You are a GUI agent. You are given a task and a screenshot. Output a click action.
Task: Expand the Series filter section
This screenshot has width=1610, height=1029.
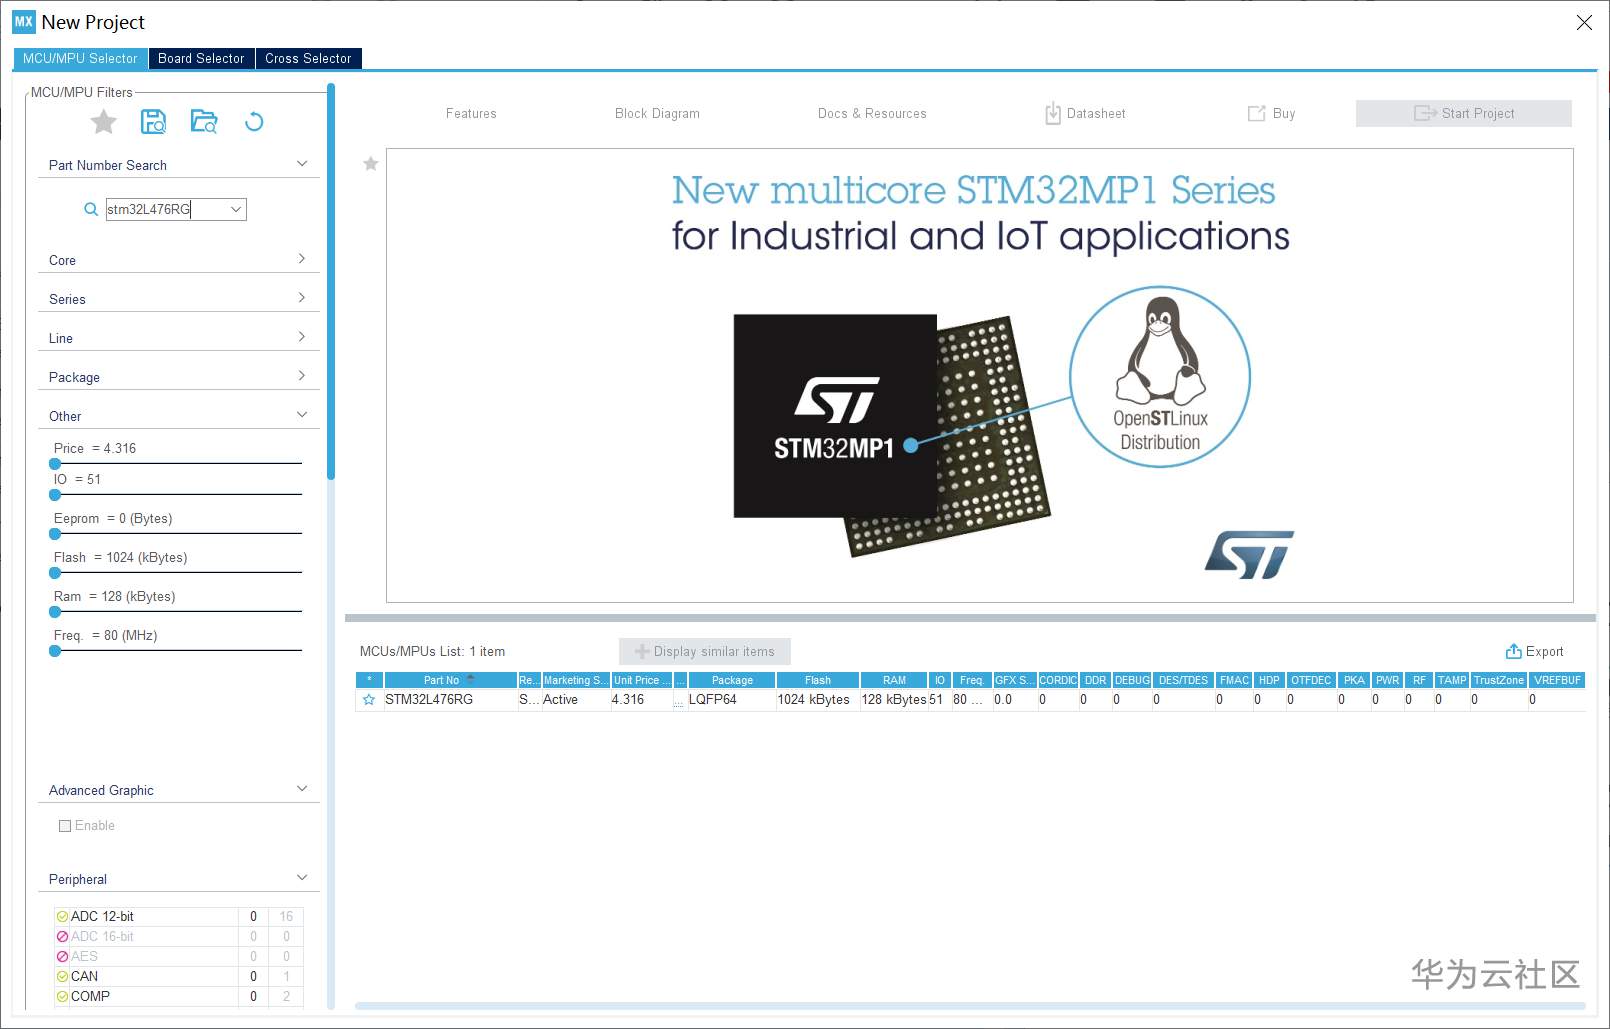[x=302, y=298]
